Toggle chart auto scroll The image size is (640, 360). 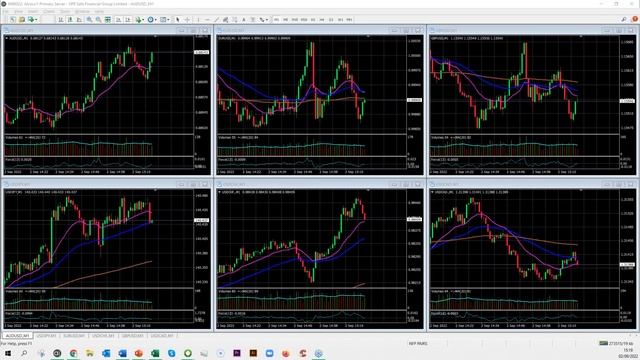point(118,19)
